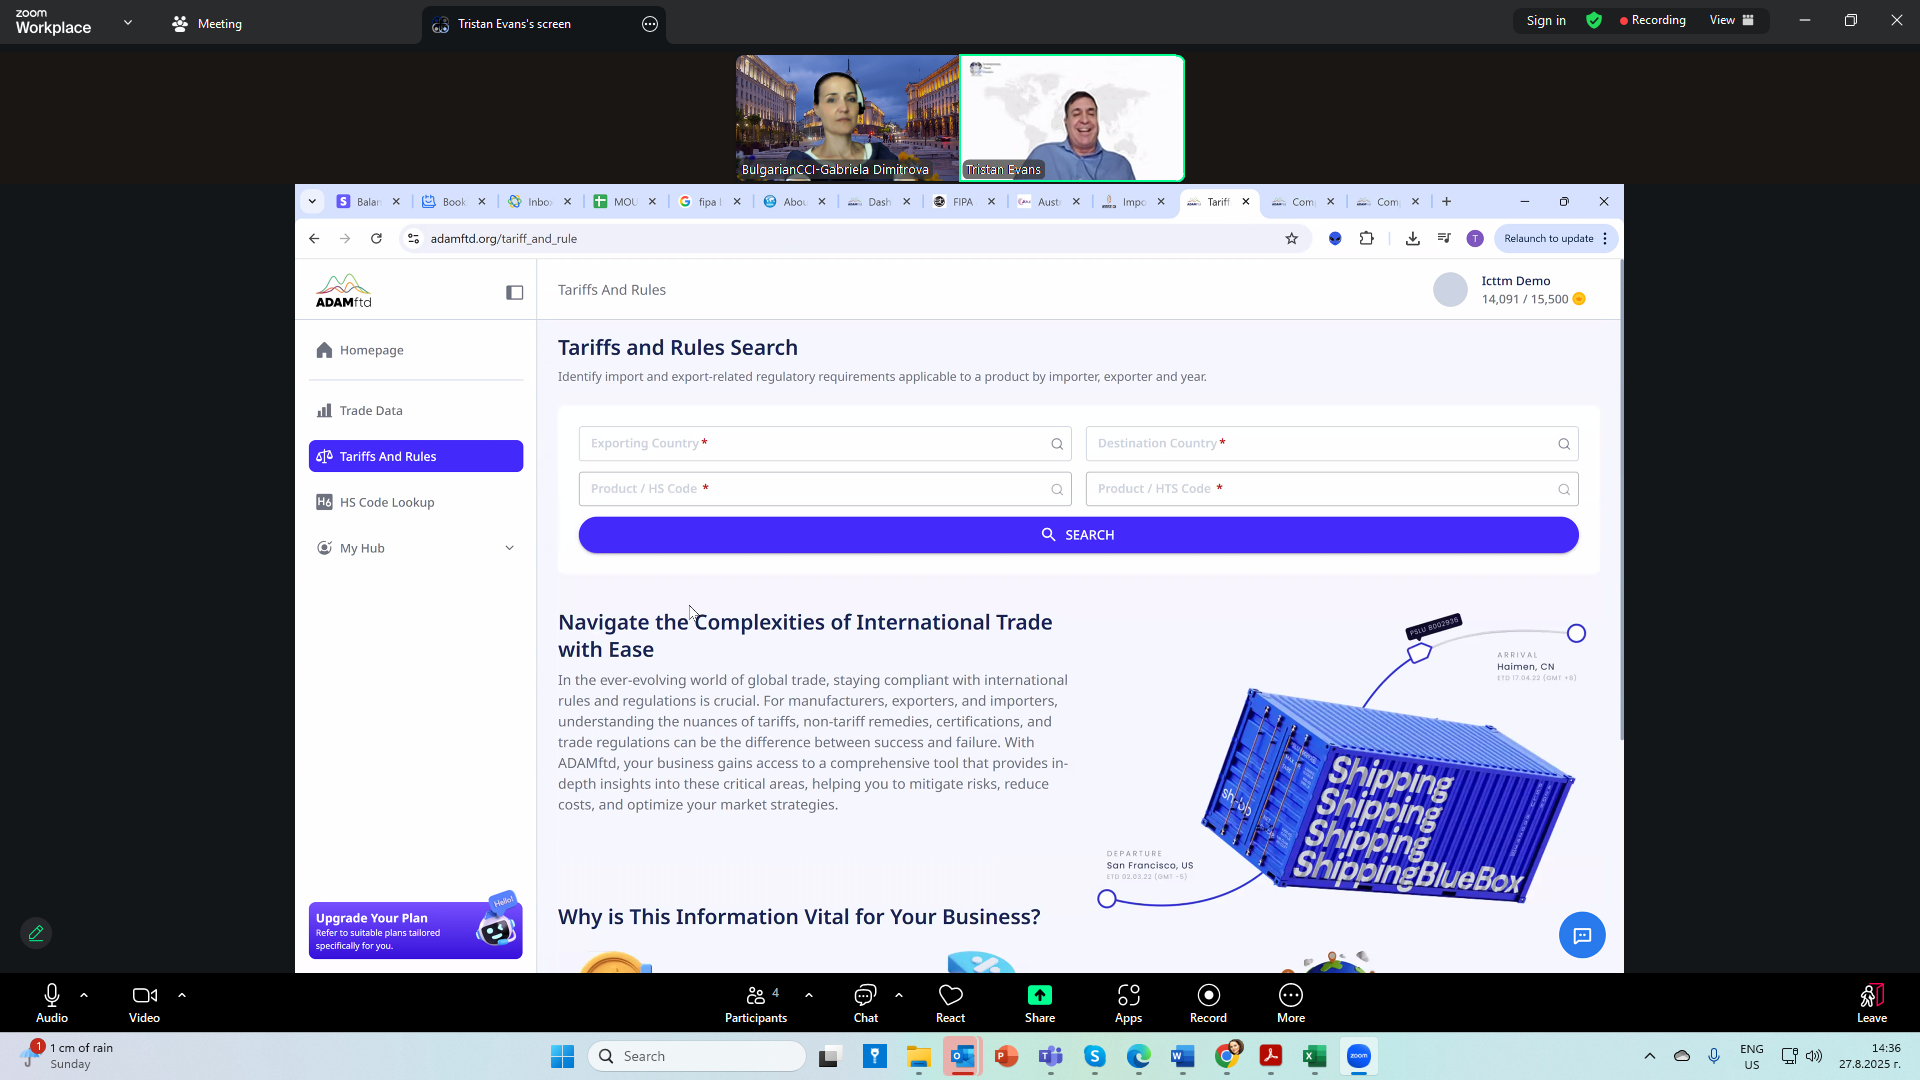The height and width of the screenshot is (1080, 1920).
Task: Expand the Participants options caret
Action: pos(809,995)
